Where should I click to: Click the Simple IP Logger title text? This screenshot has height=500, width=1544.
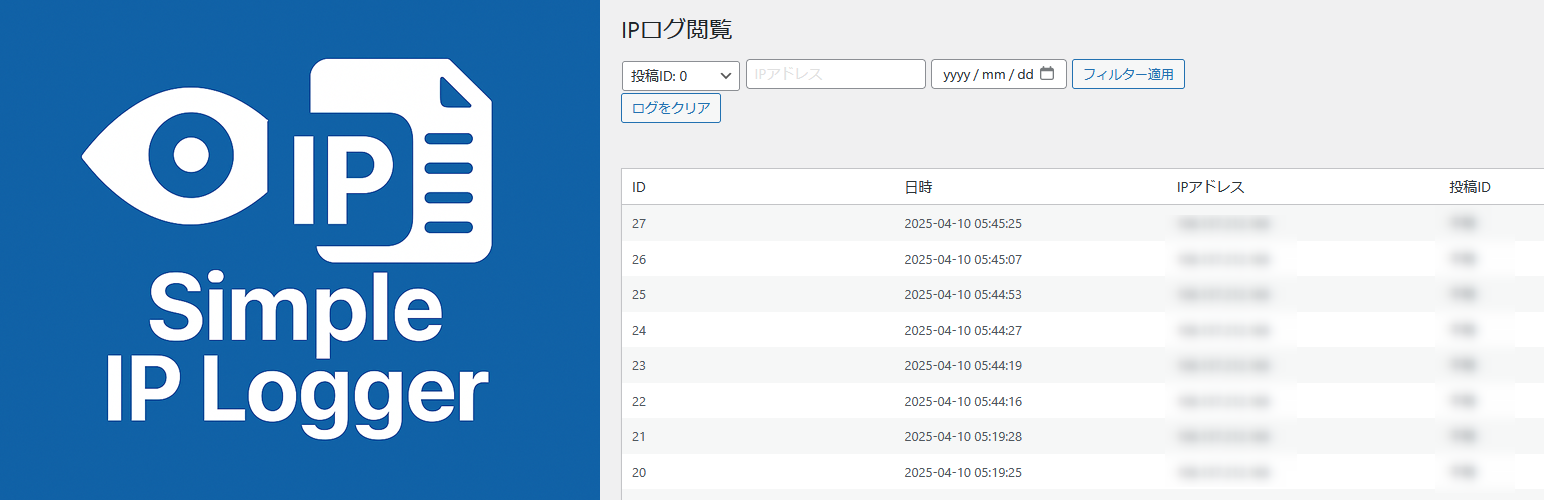point(298,357)
